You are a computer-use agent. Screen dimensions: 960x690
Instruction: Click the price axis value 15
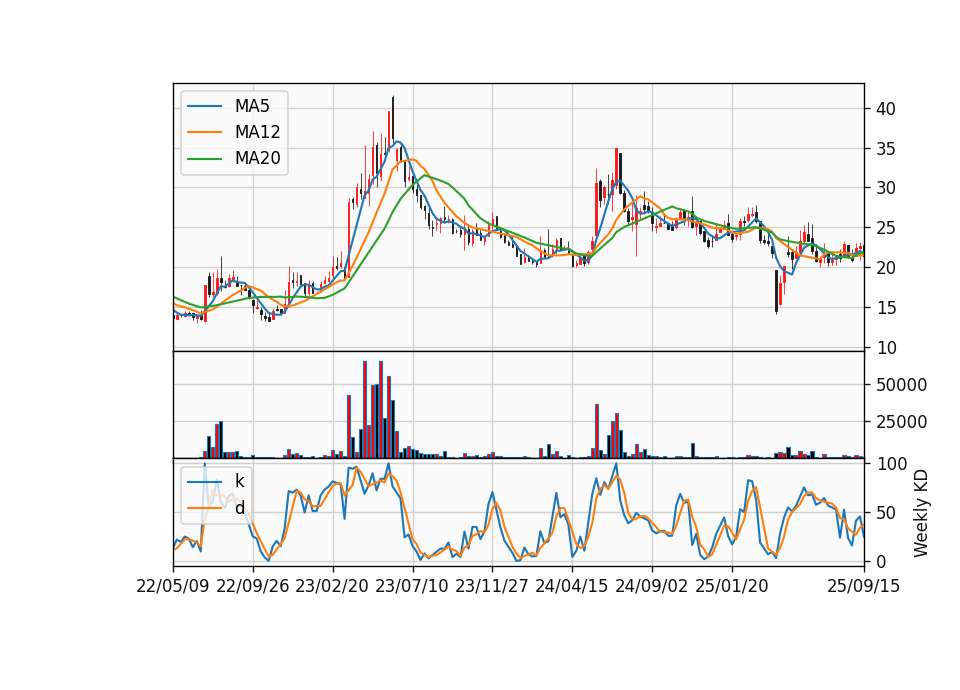coord(886,308)
